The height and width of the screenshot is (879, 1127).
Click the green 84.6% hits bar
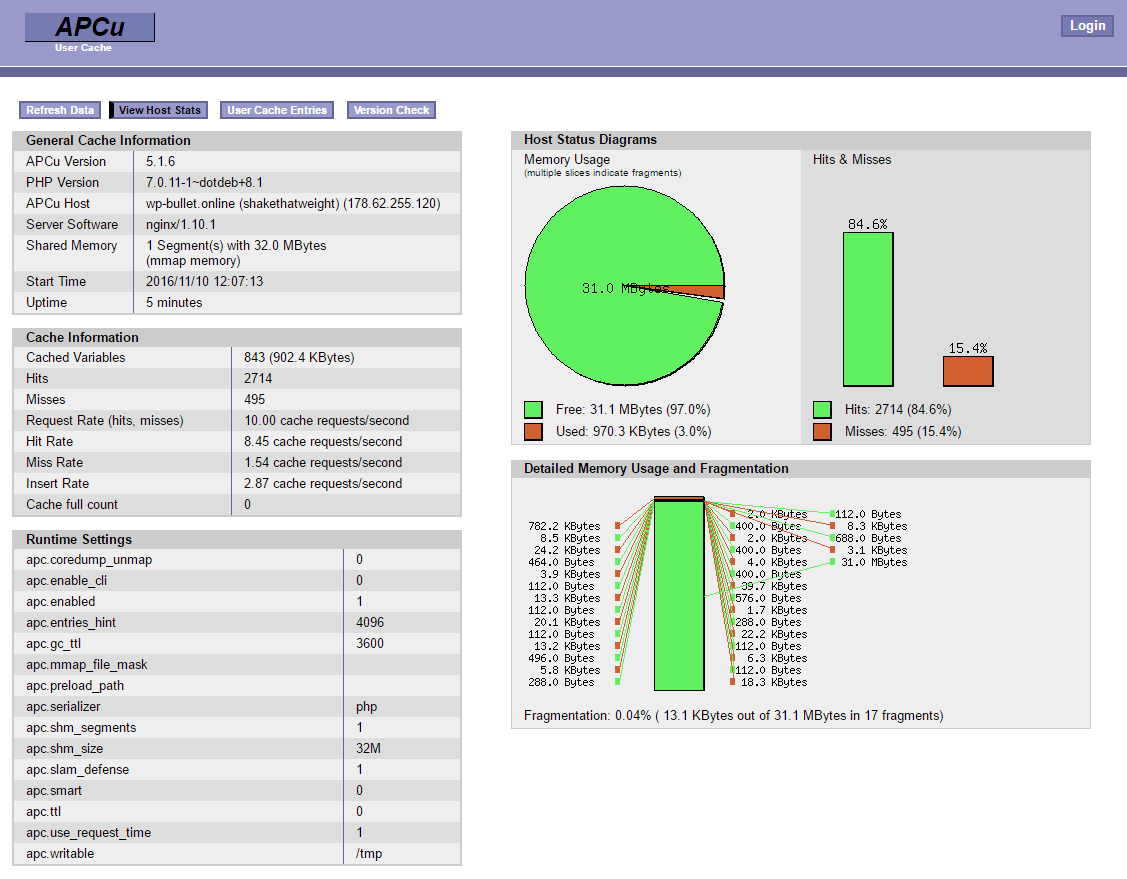pos(868,309)
